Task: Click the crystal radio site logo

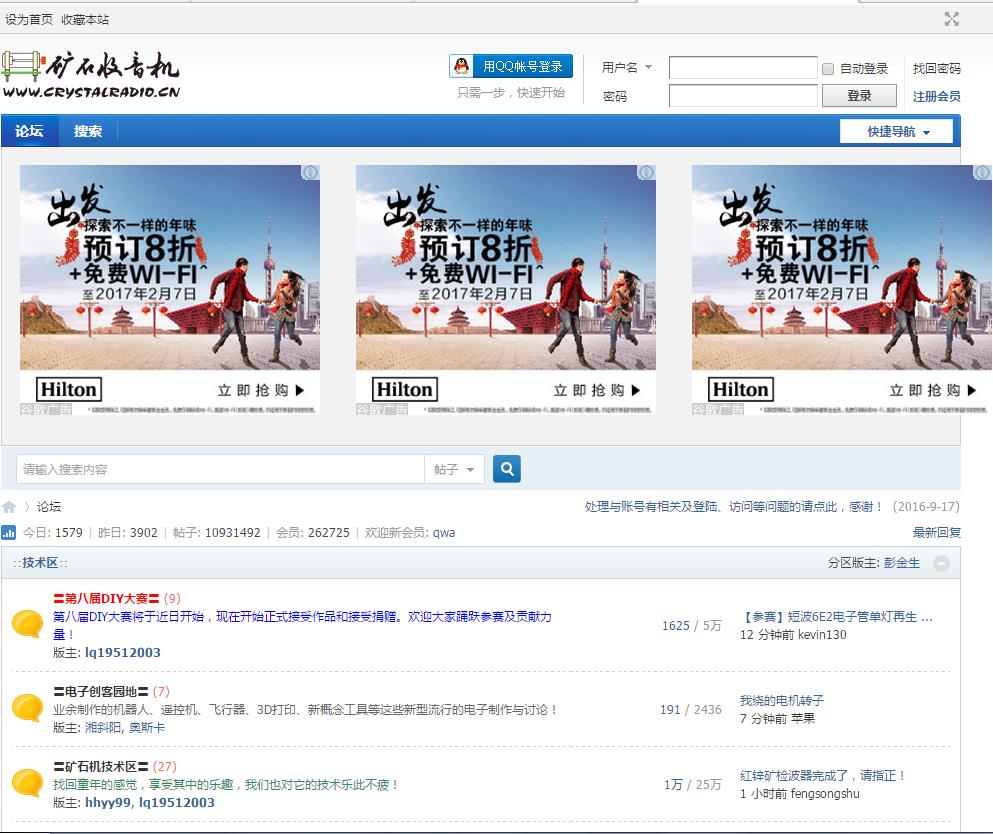Action: [91, 75]
